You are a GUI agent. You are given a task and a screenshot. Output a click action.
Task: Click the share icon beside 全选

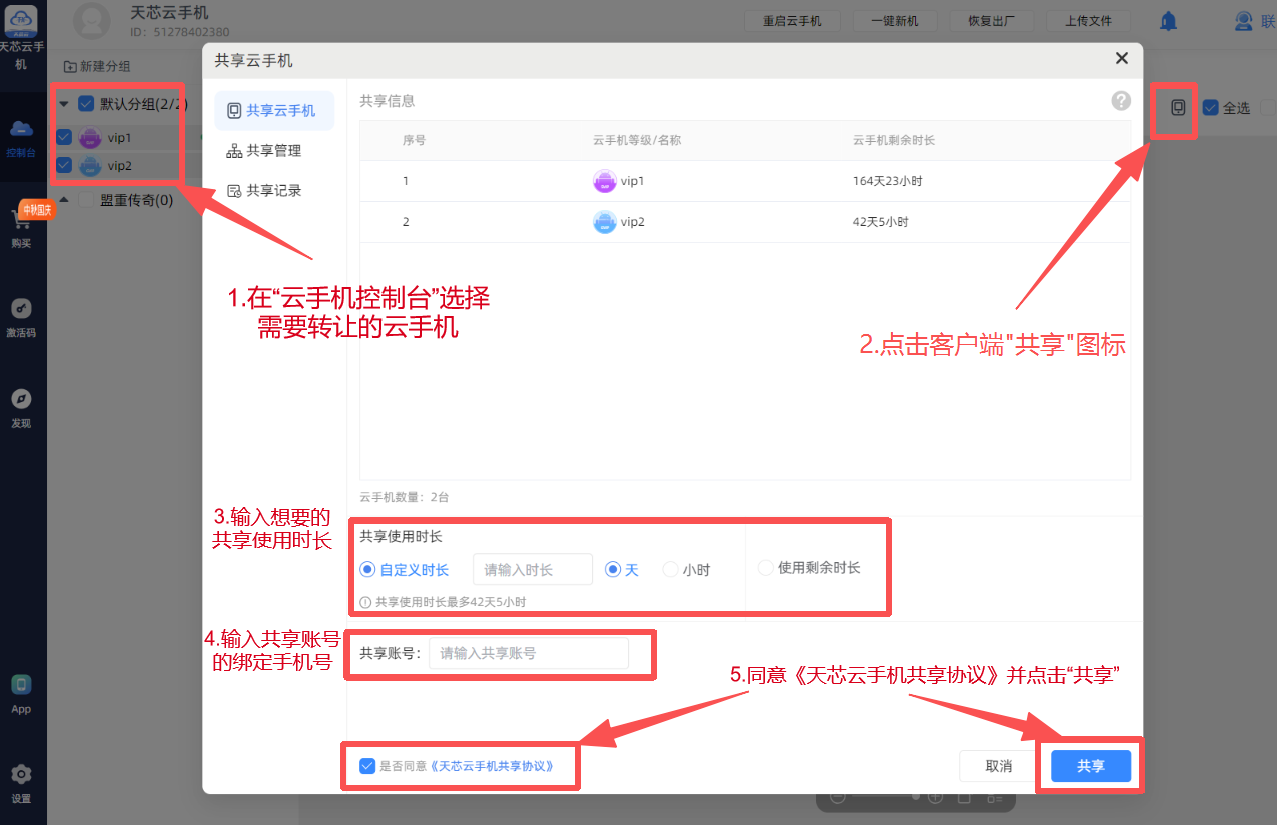click(x=1178, y=107)
